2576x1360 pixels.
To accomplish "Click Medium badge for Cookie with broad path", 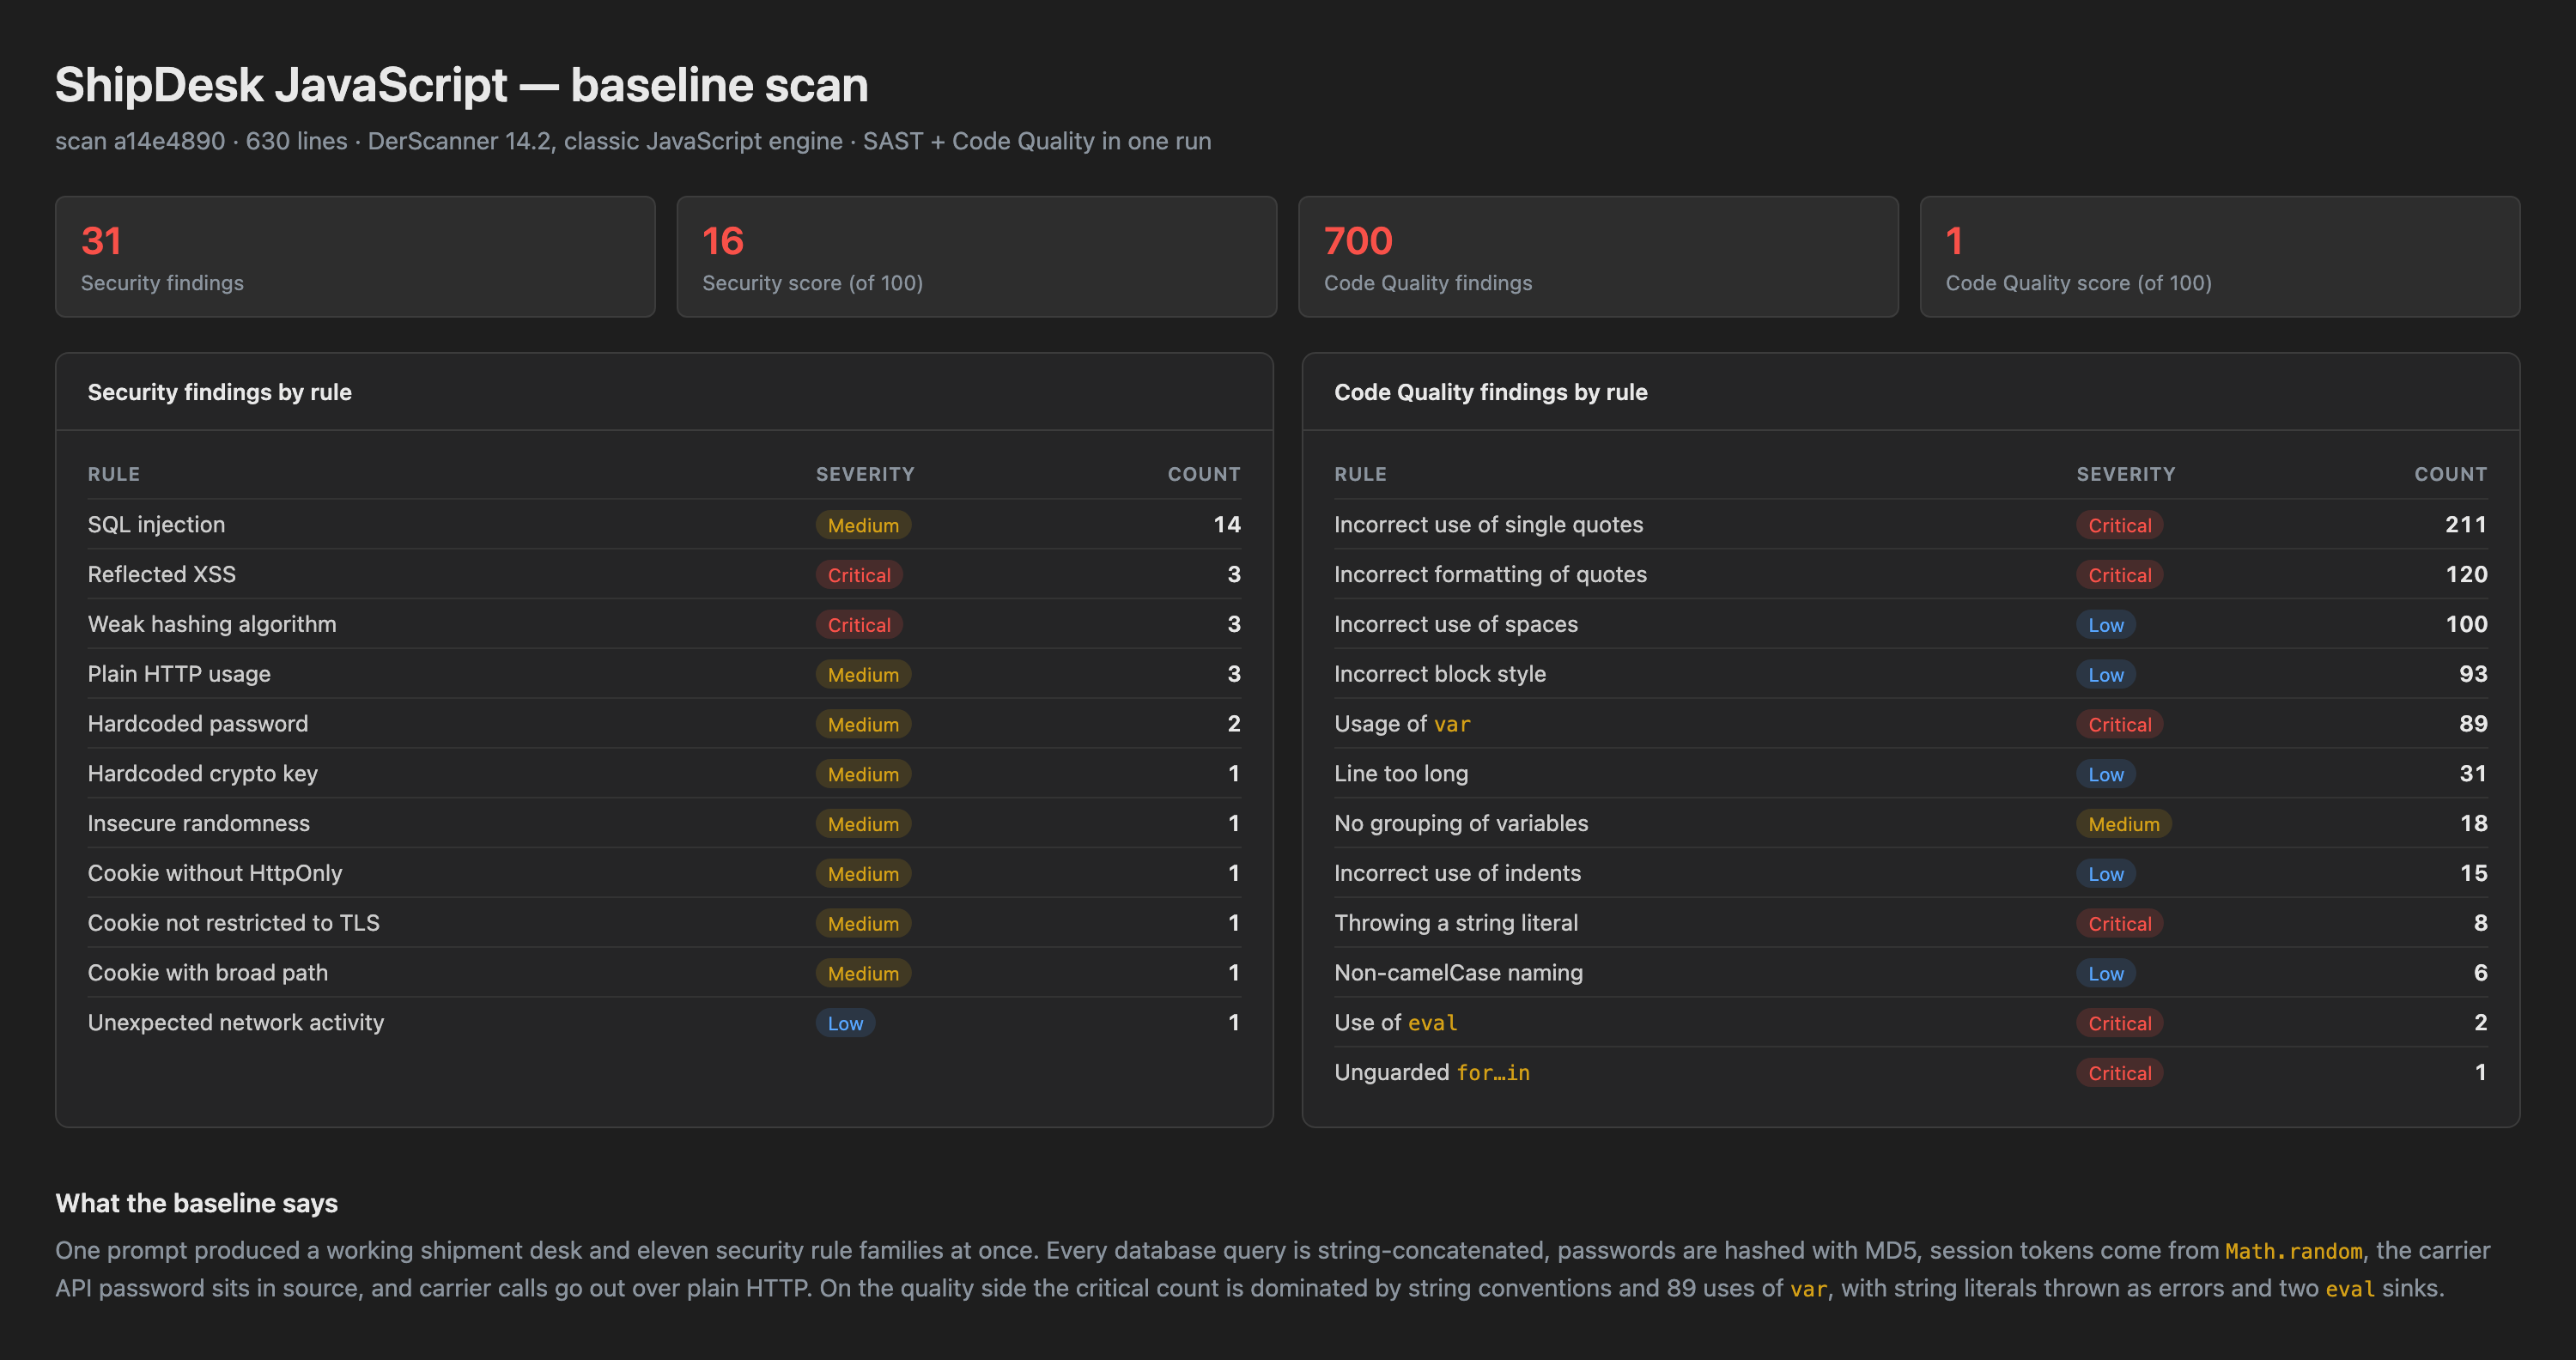I will (863, 973).
